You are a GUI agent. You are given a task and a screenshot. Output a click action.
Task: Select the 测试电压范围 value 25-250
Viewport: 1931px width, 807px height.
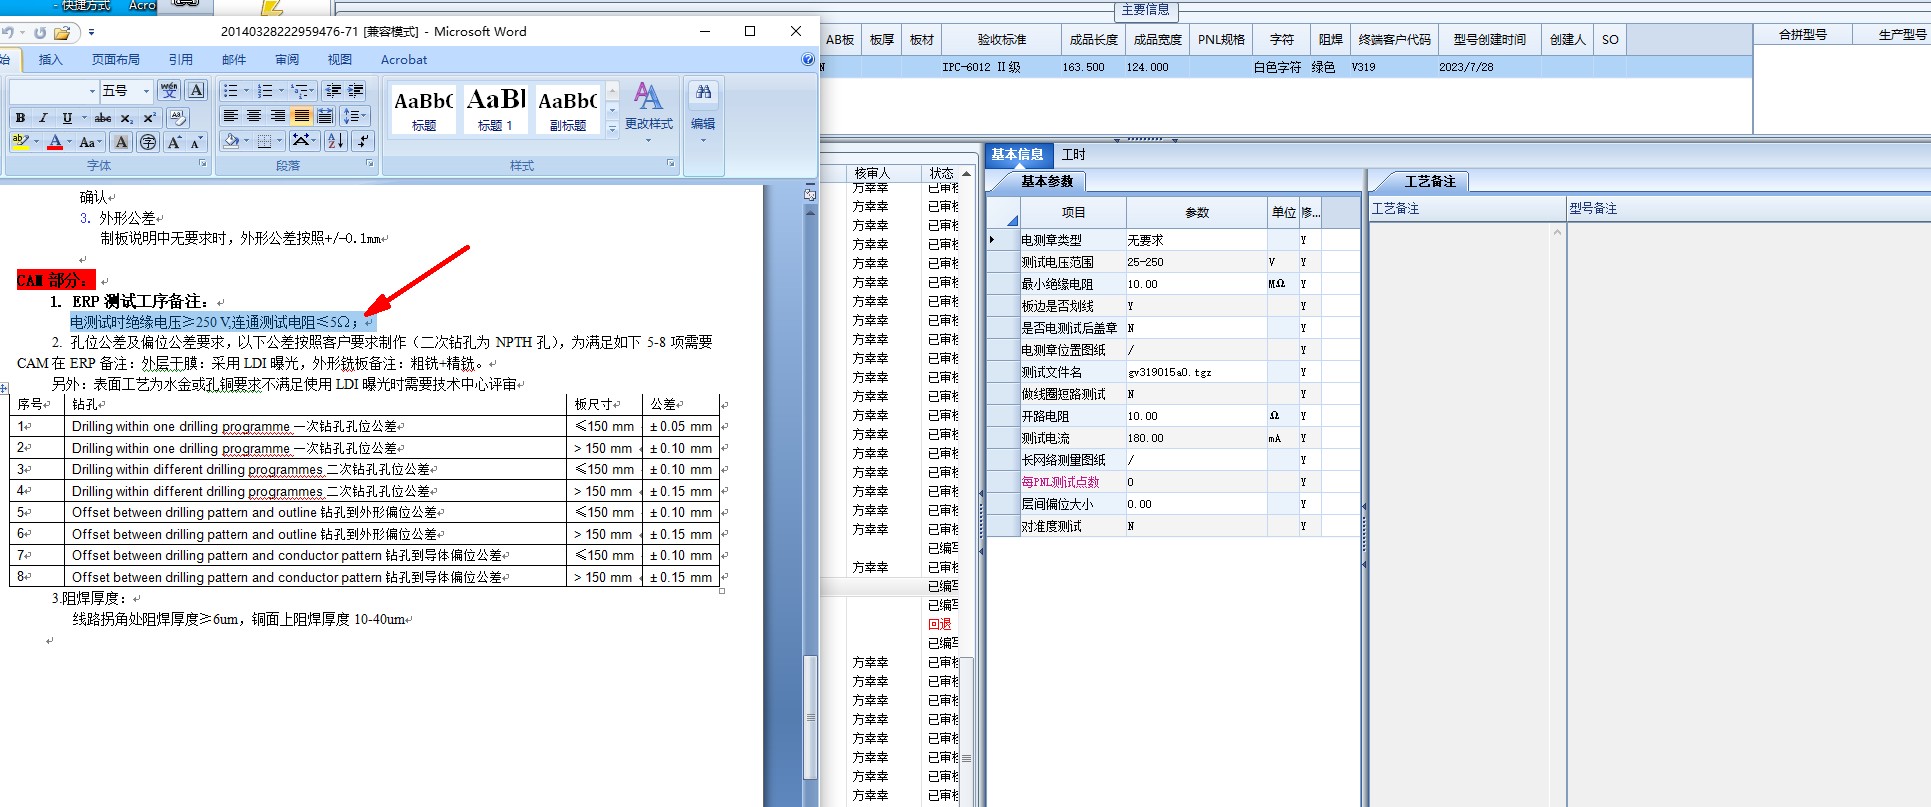(1196, 262)
